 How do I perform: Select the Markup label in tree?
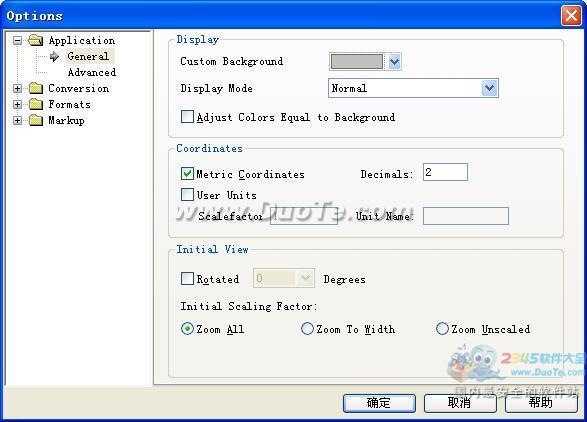pyautogui.click(x=66, y=121)
